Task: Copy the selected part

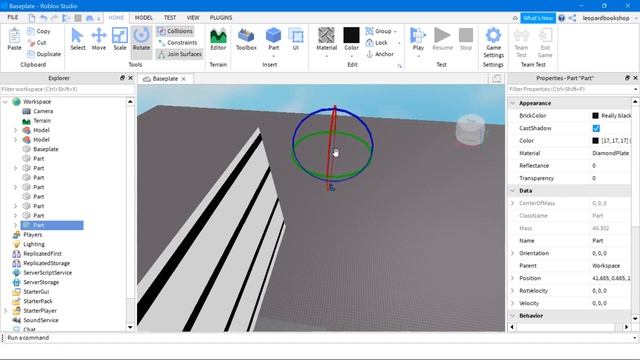Action: (x=39, y=31)
